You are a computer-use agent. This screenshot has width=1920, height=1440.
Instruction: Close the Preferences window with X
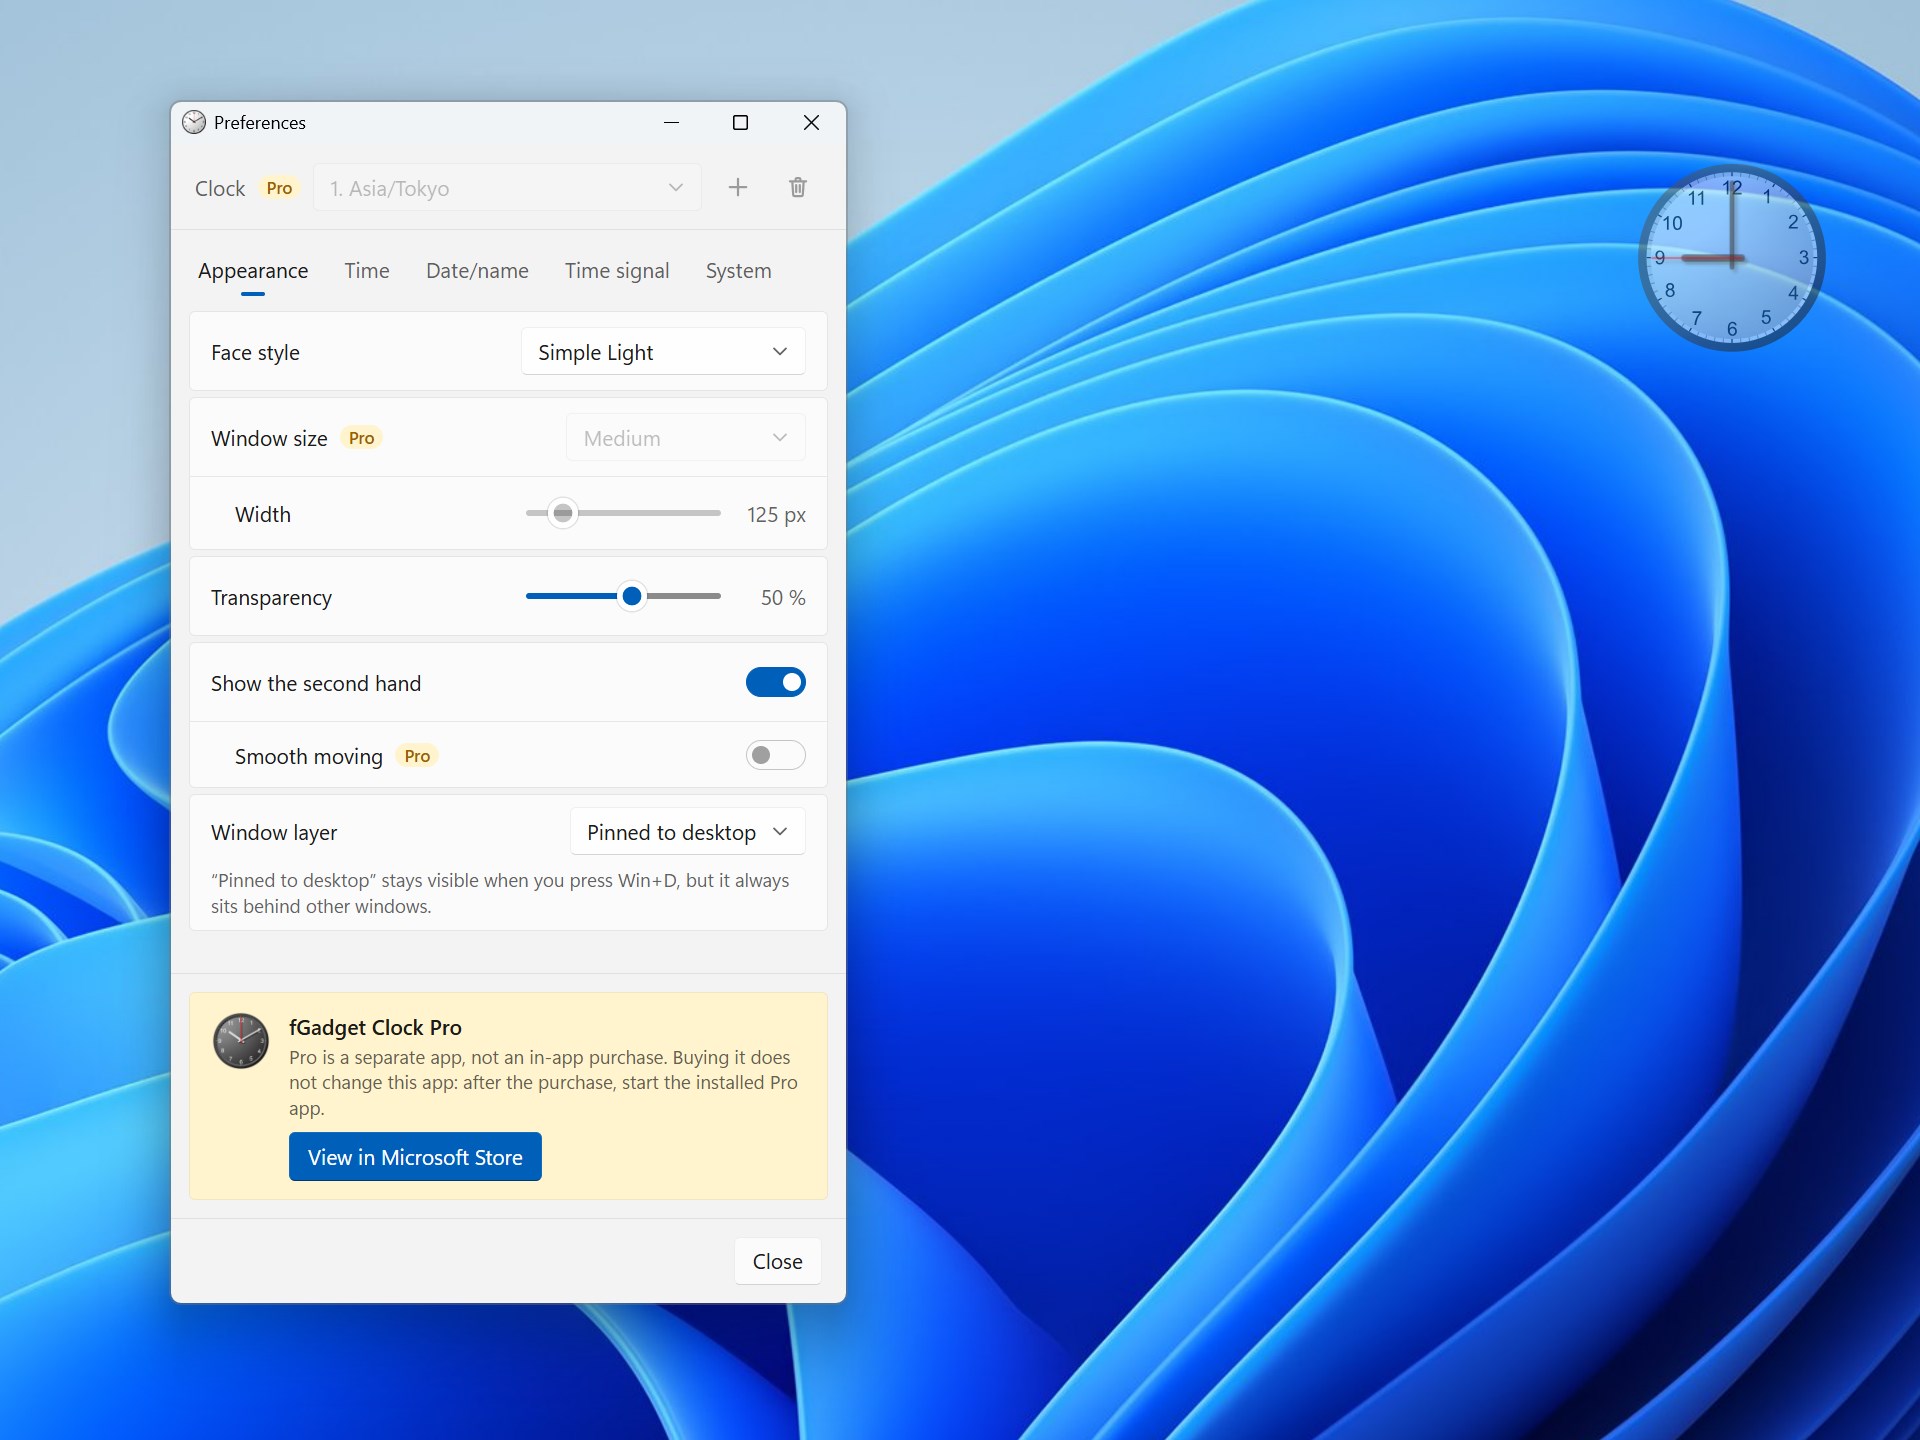811,122
